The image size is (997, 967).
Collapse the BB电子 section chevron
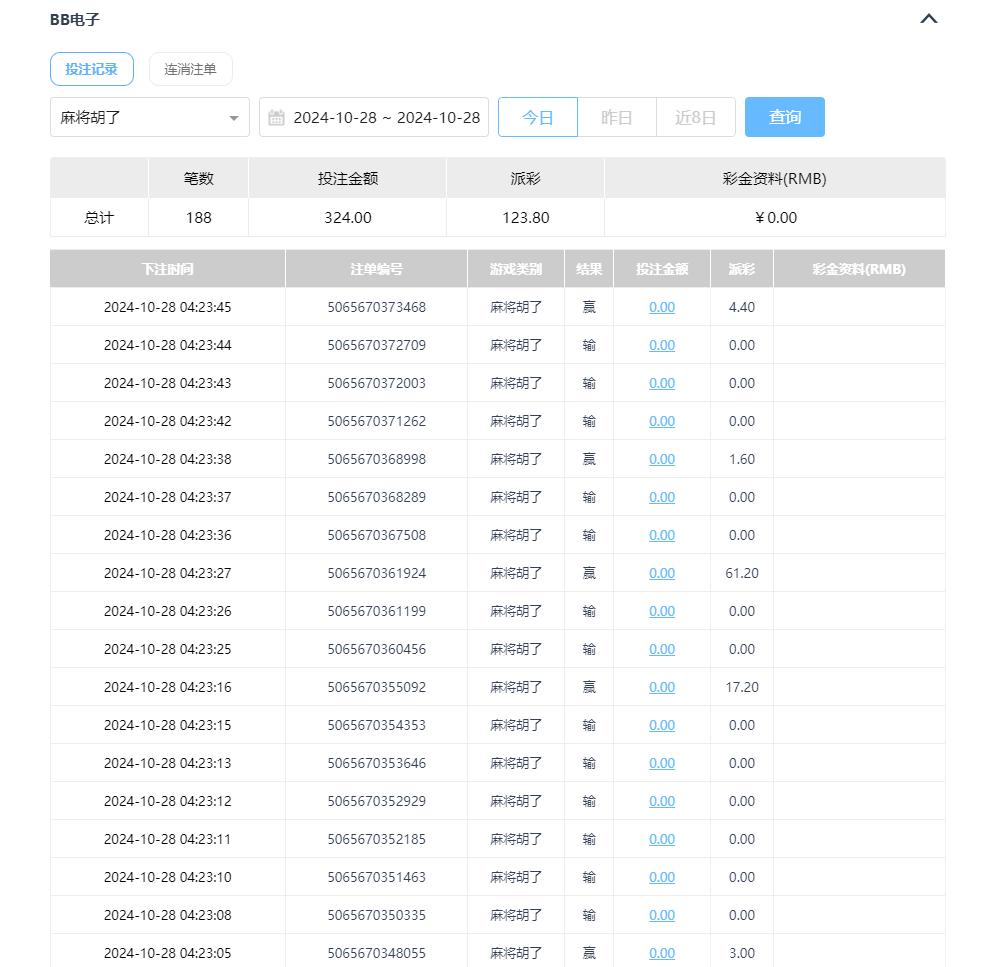928,19
